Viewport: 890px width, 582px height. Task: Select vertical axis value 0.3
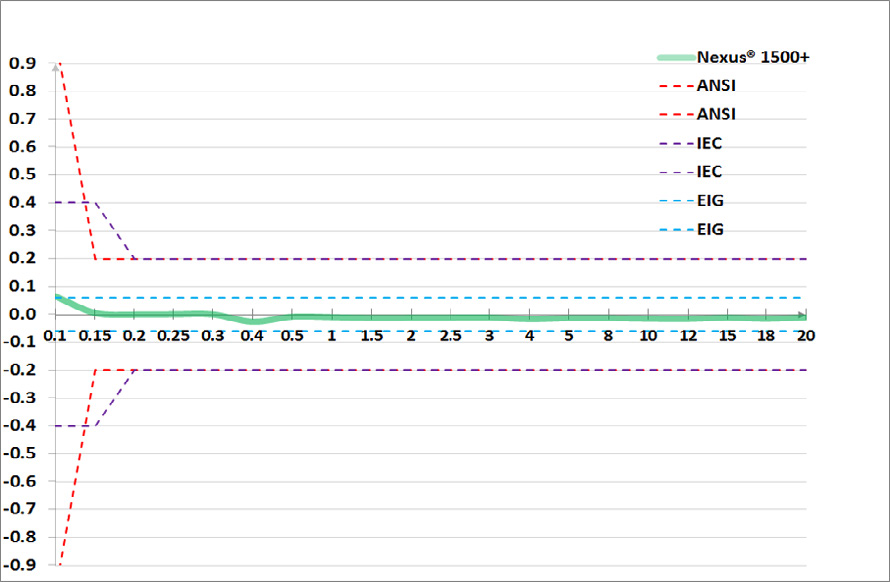pos(23,230)
